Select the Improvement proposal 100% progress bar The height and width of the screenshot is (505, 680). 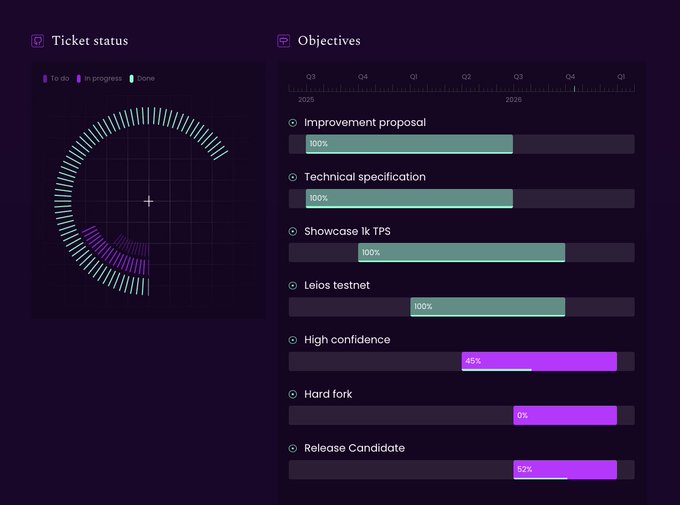409,144
